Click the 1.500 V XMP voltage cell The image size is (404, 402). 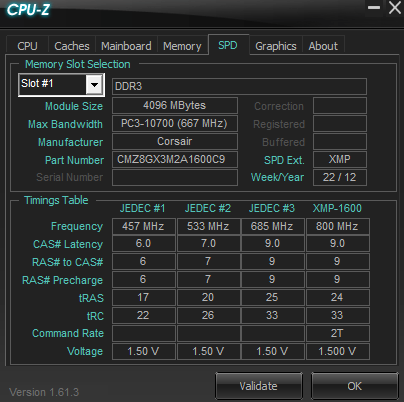338,351
